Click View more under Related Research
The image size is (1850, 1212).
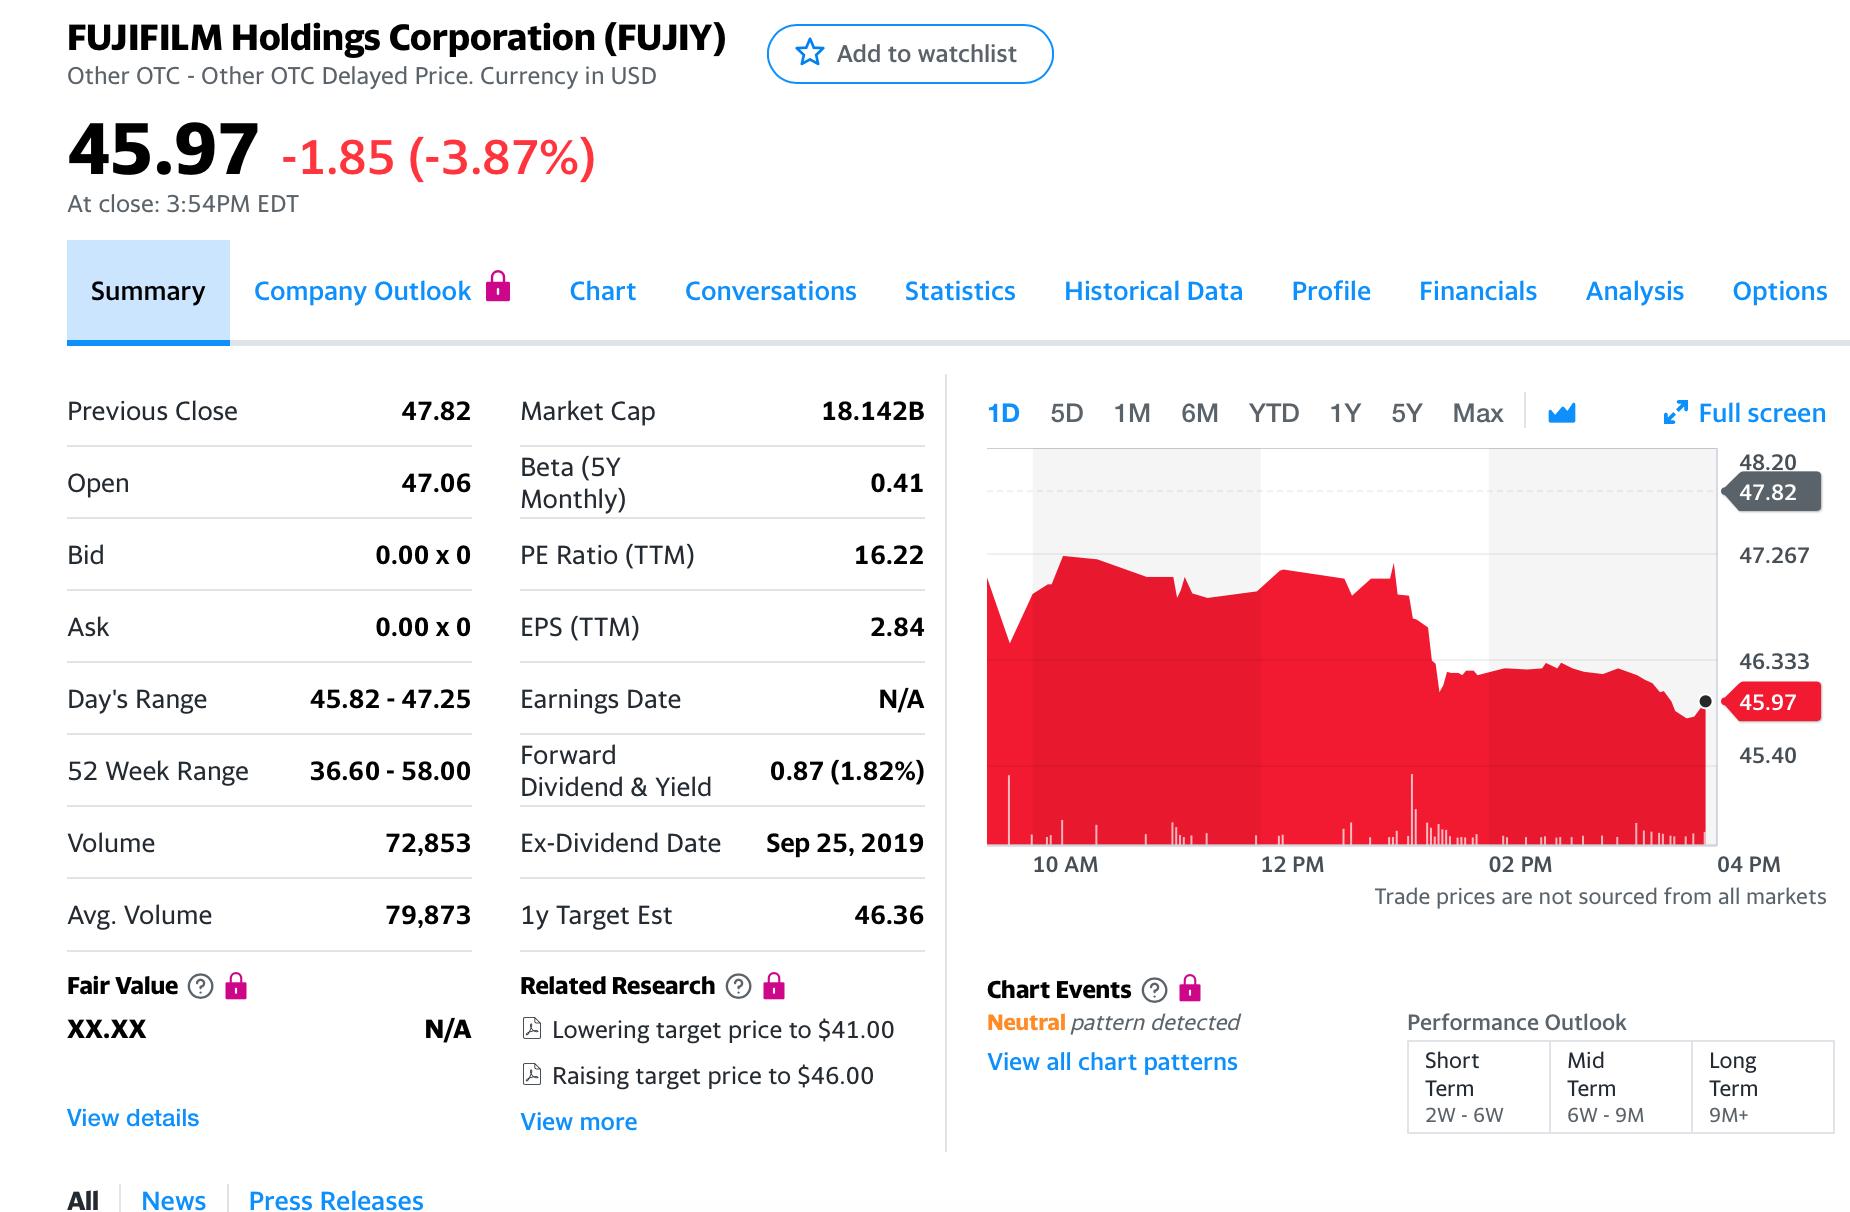pyautogui.click(x=578, y=1122)
